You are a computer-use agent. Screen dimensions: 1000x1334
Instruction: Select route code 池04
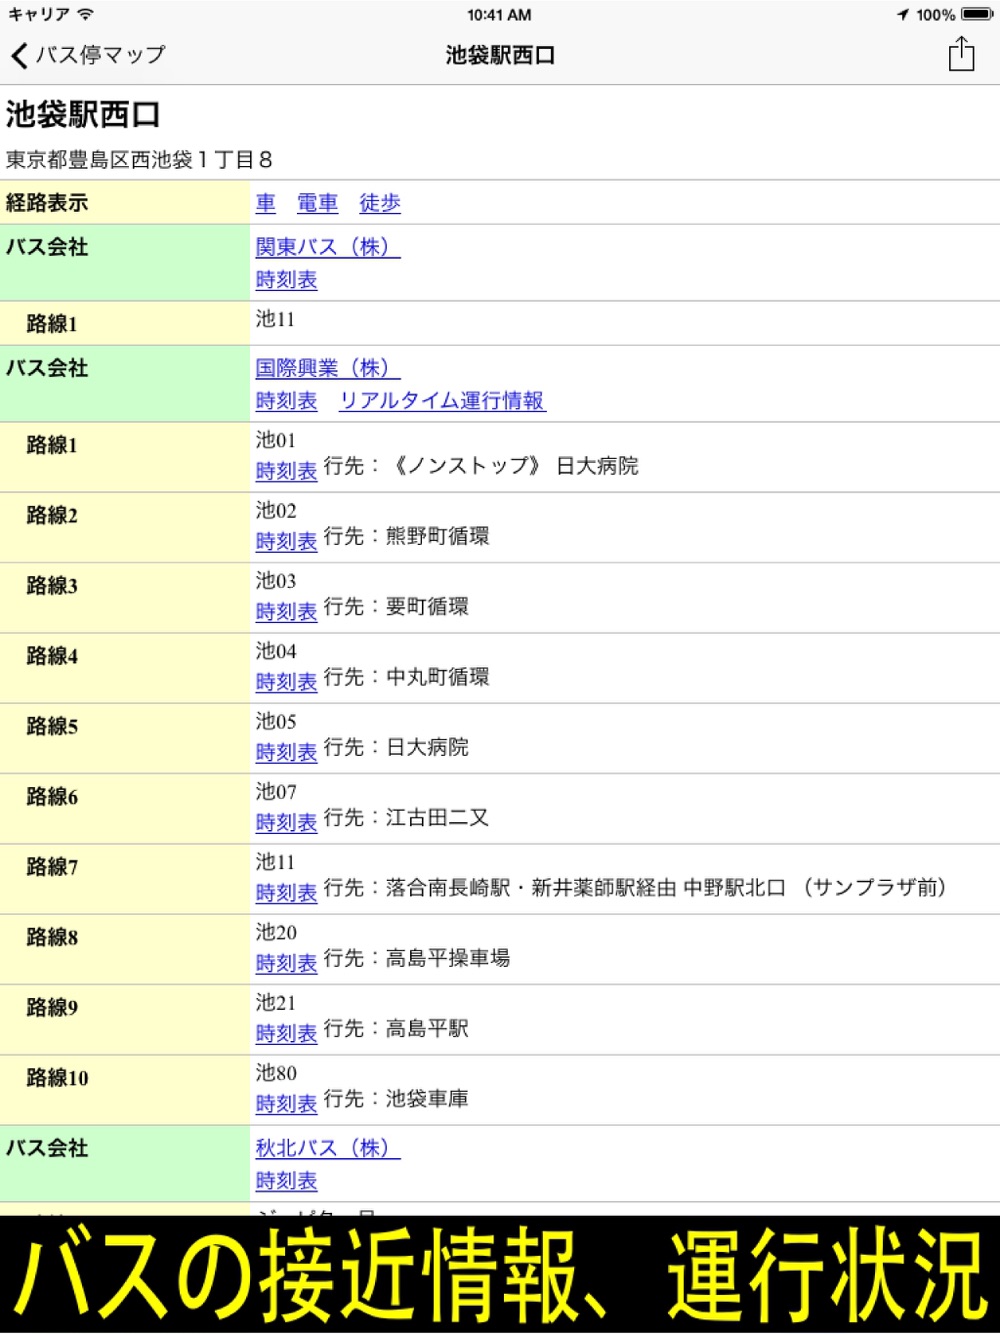(276, 651)
